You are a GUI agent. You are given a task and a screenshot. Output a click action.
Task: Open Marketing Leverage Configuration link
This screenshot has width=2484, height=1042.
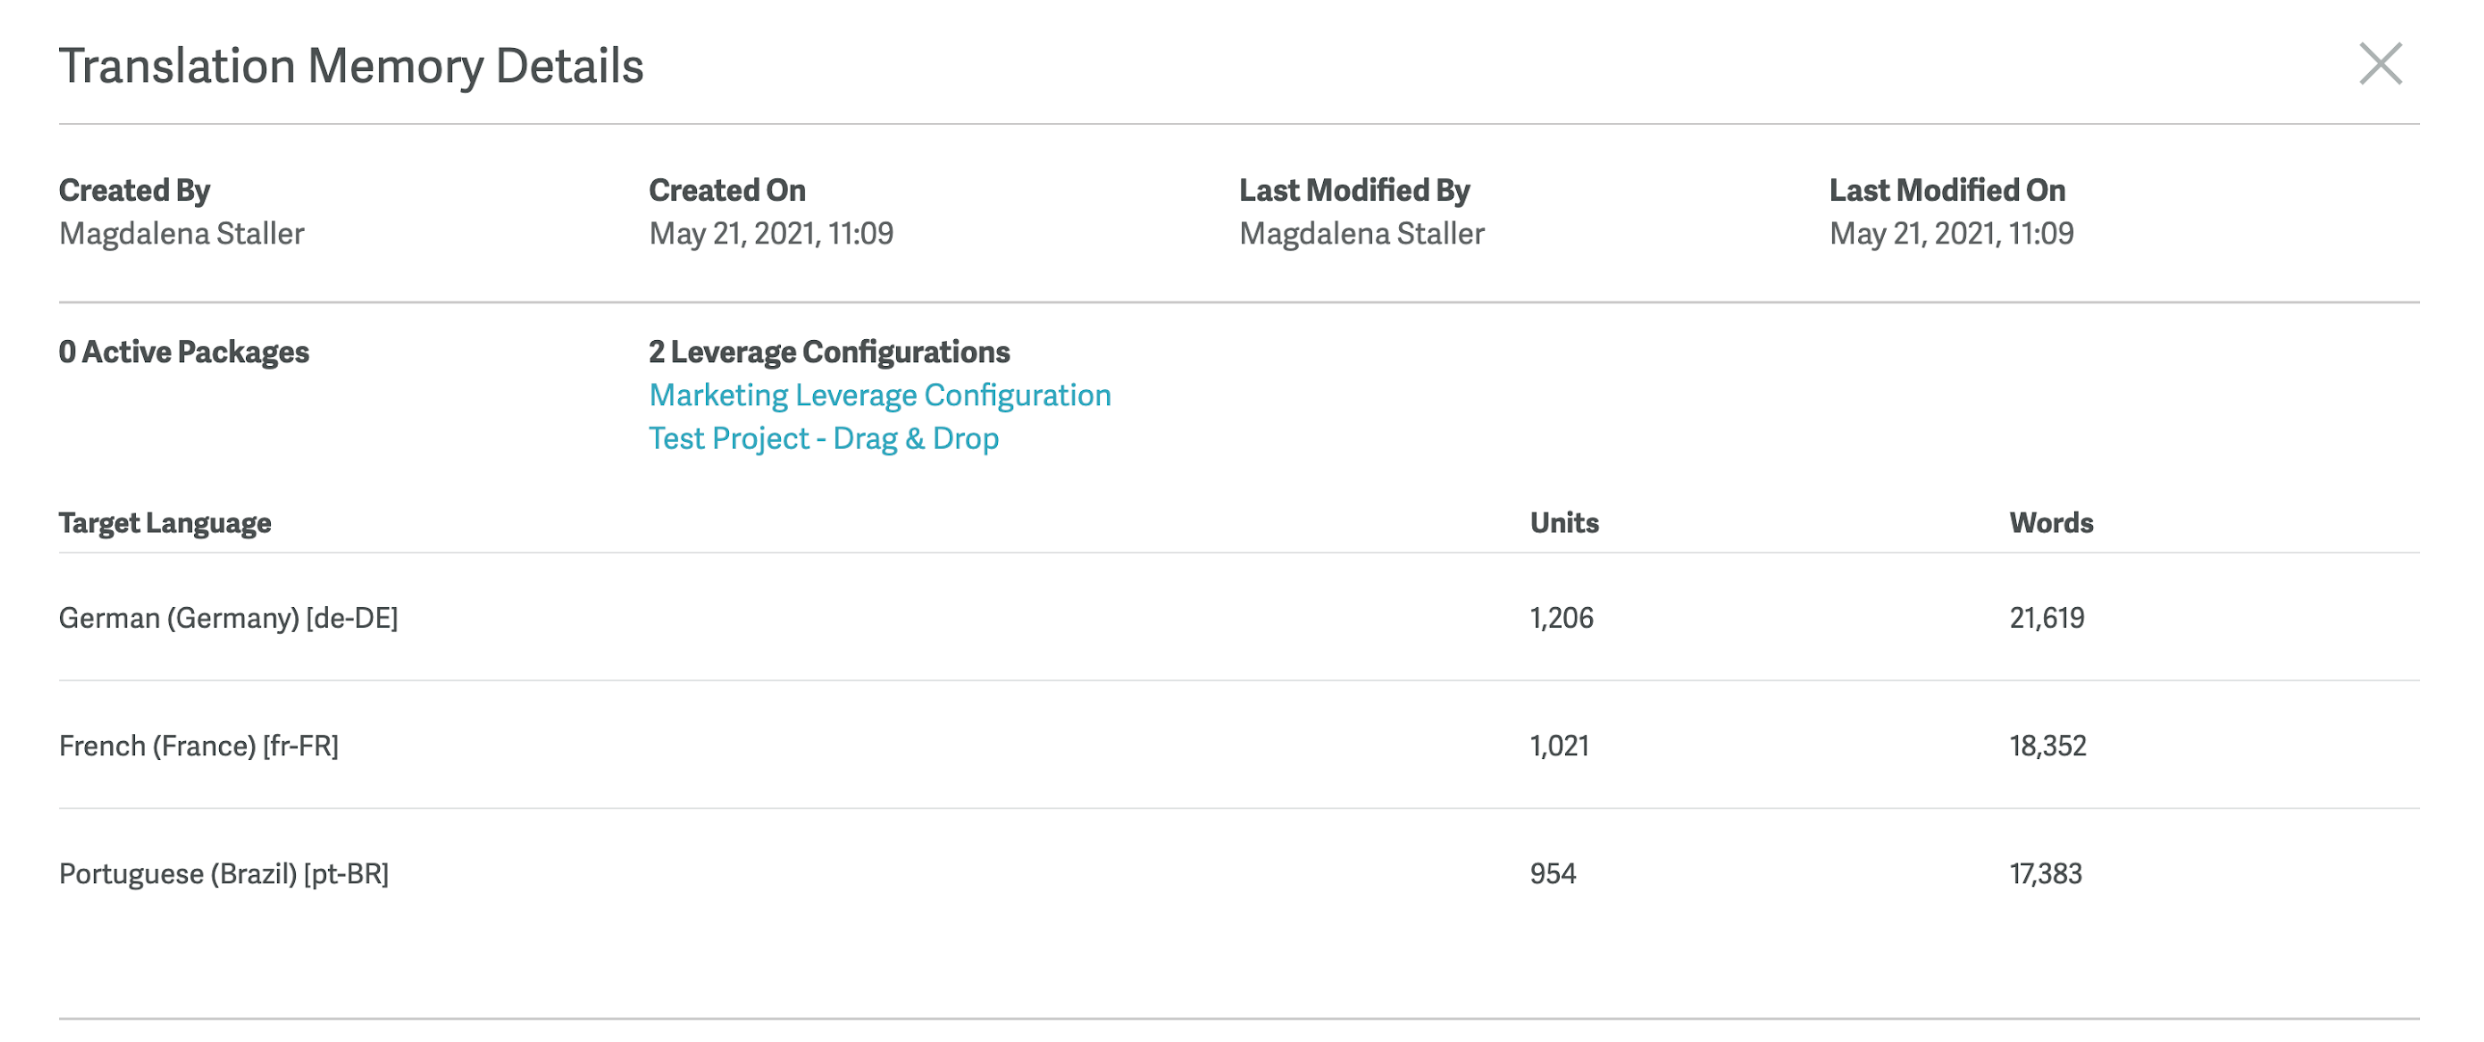pyautogui.click(x=880, y=396)
